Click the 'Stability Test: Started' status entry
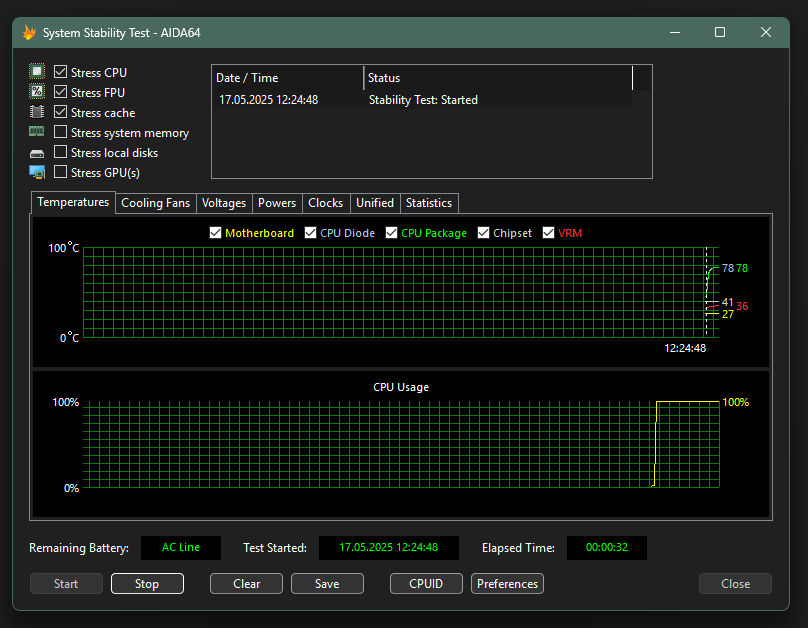 click(x=423, y=99)
